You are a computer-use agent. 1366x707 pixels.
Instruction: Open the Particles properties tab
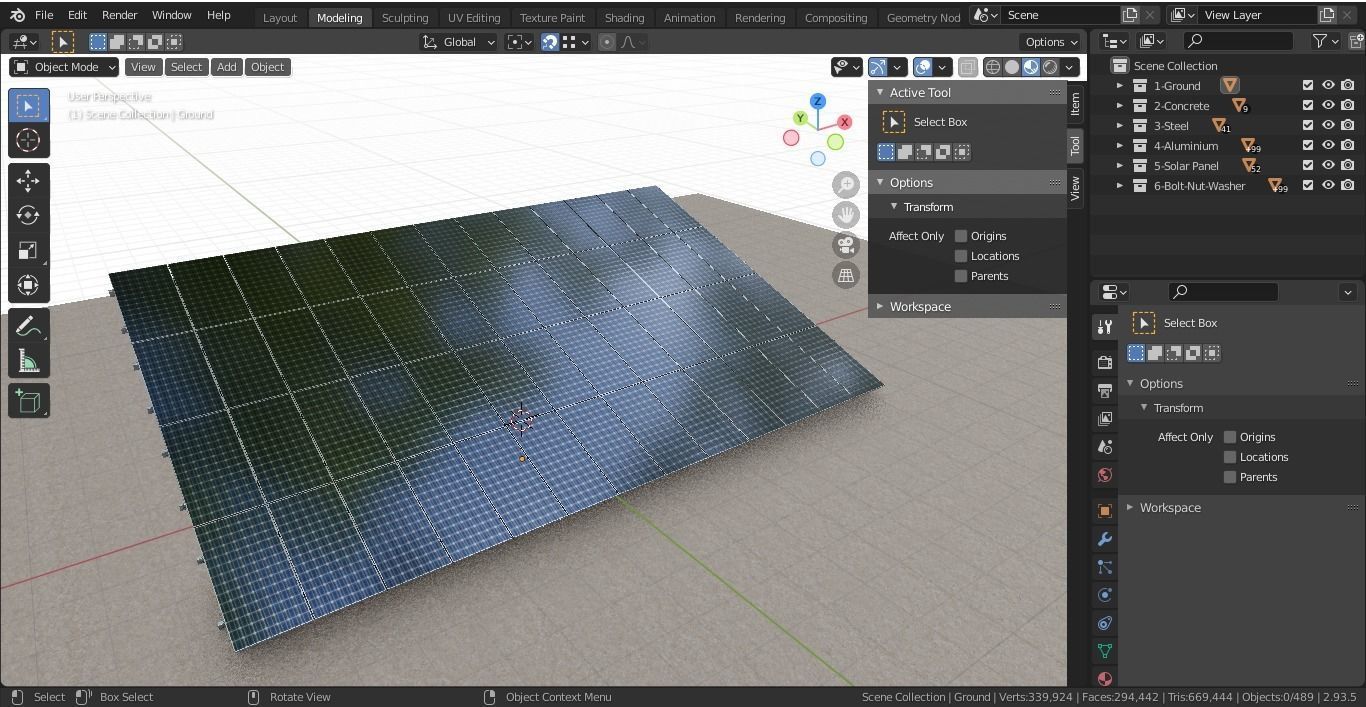tap(1105, 566)
